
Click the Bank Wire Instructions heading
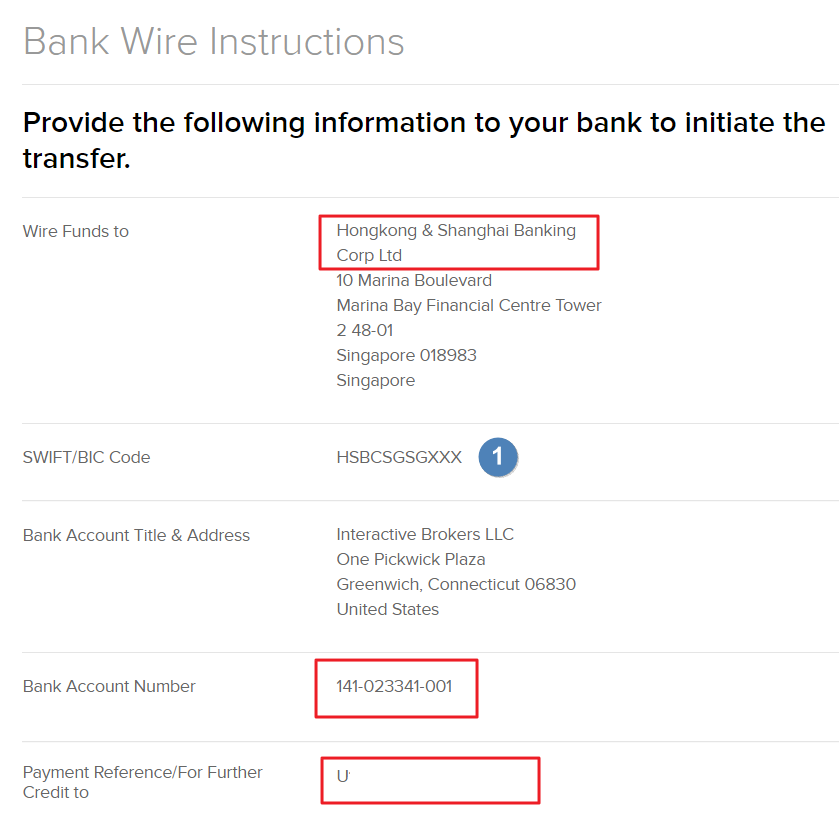pos(213,41)
